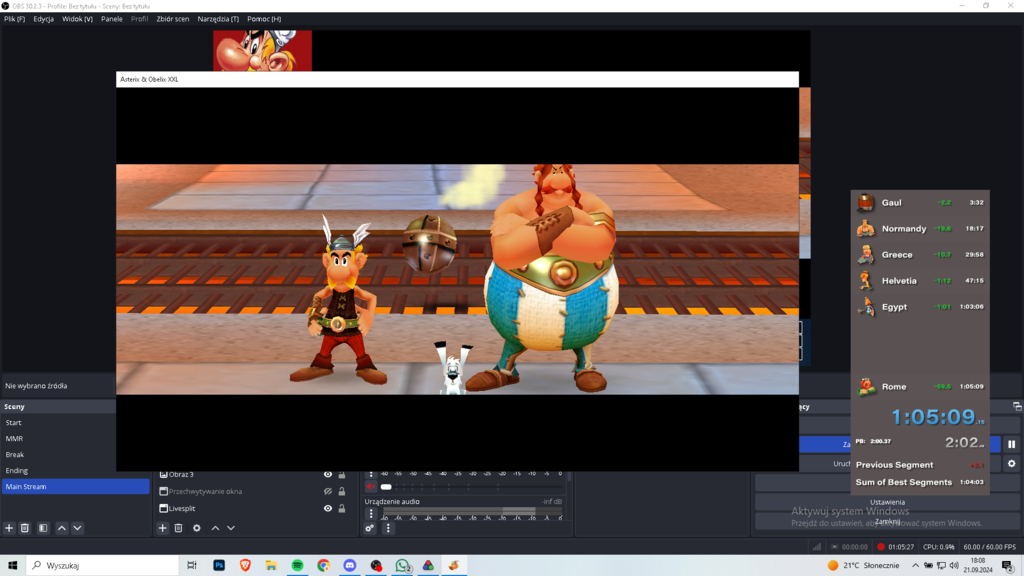This screenshot has width=1024, height=576.
Task: Move the selected source up
Action: pos(215,528)
